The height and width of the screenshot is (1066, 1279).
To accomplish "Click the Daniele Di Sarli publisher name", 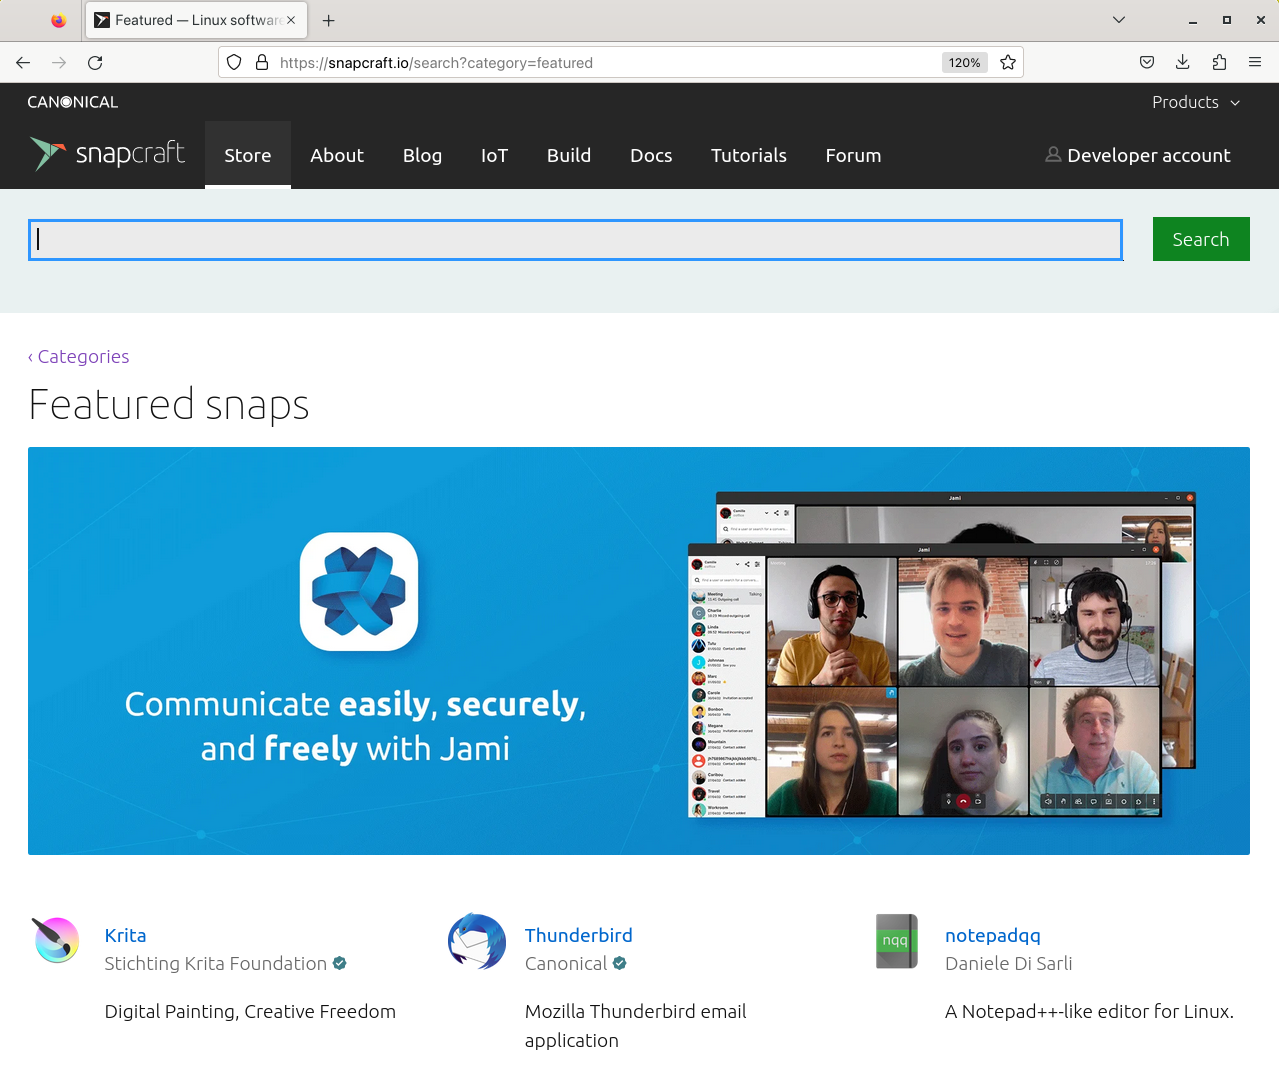I will click(1008, 963).
